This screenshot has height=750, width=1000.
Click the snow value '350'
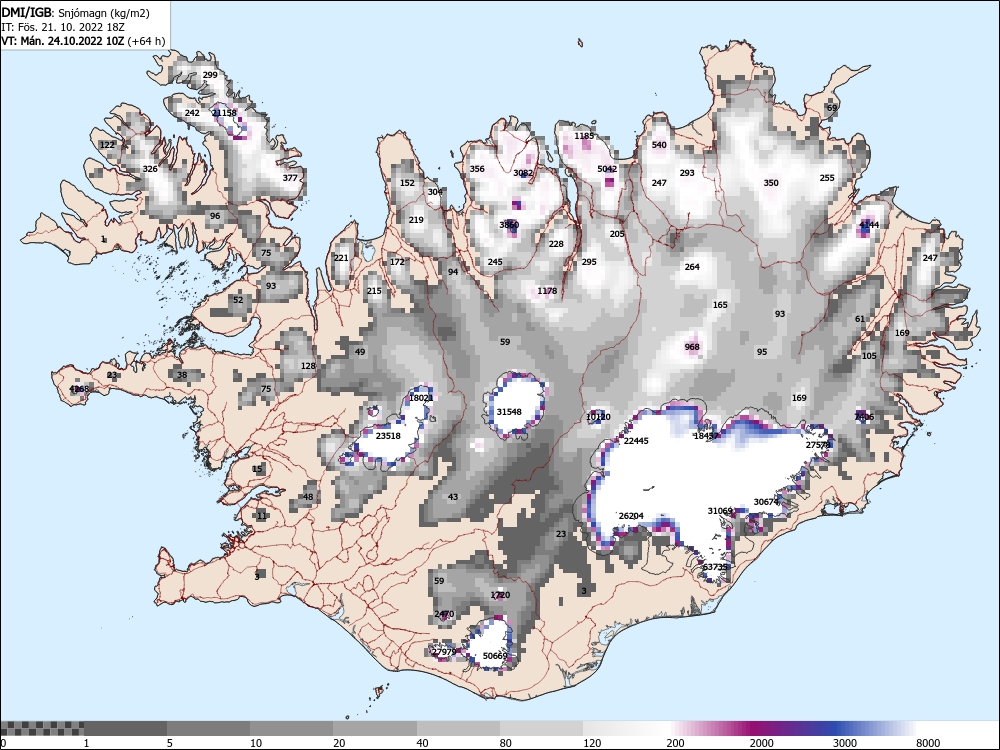tap(771, 183)
